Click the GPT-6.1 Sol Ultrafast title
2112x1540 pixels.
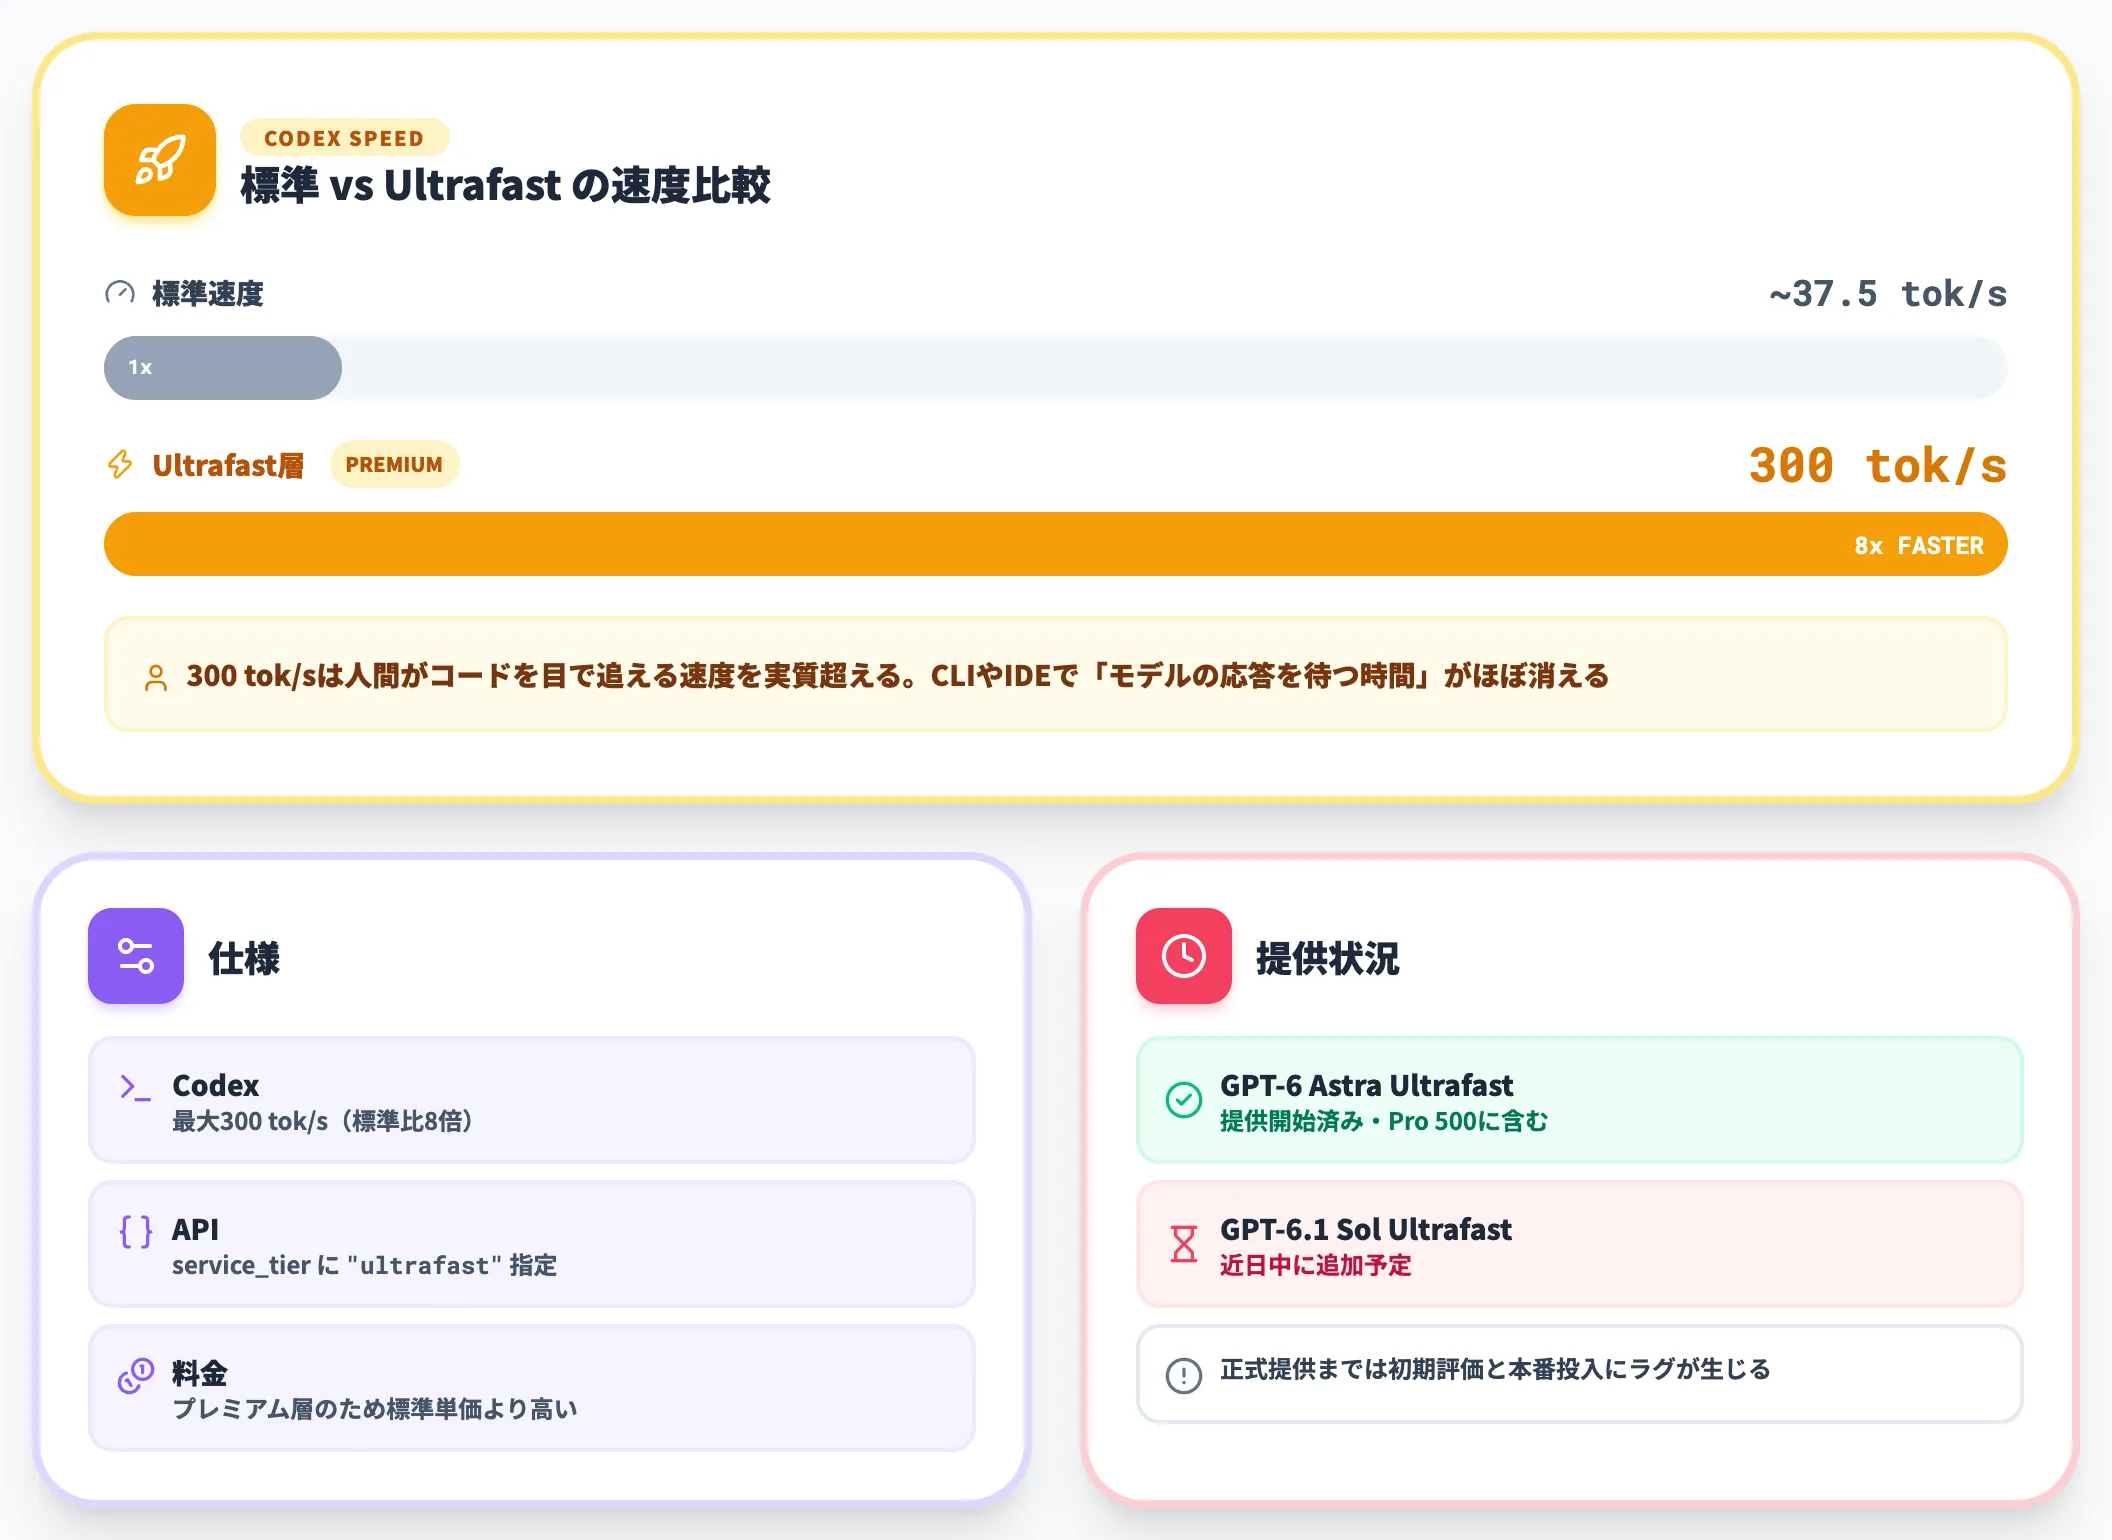click(x=1366, y=1230)
